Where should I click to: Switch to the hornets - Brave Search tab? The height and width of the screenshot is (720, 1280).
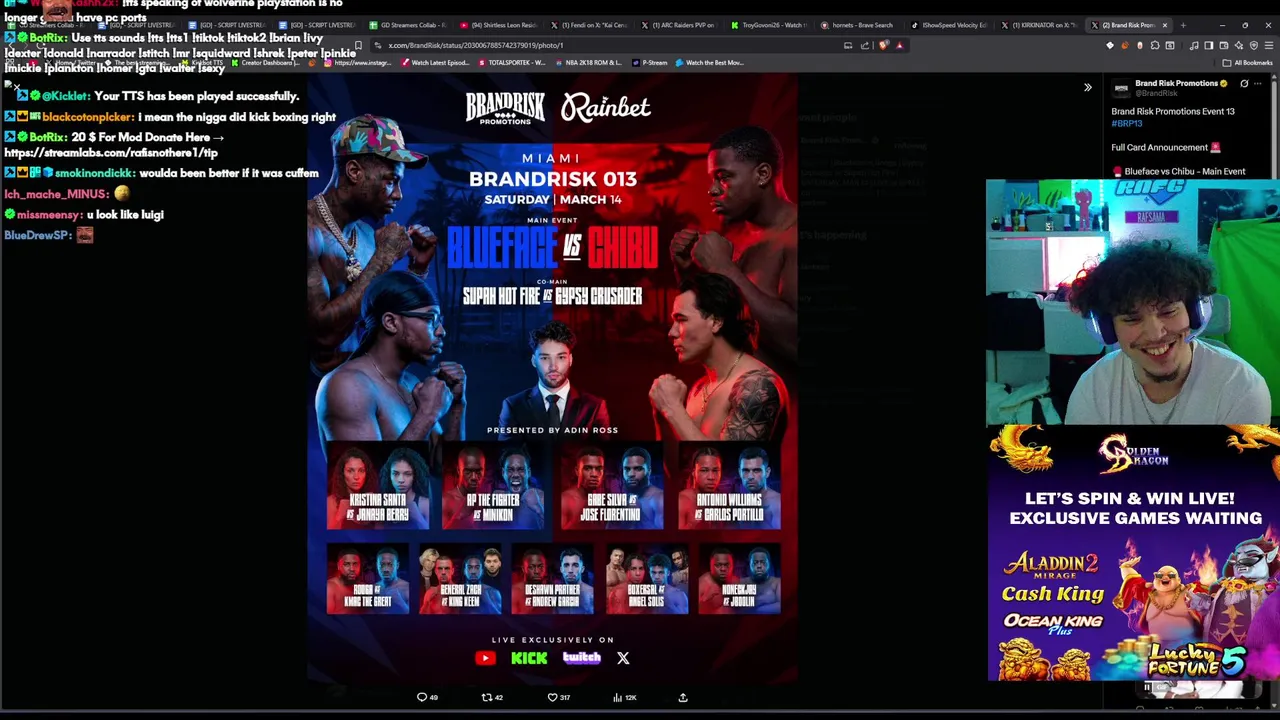click(x=858, y=25)
